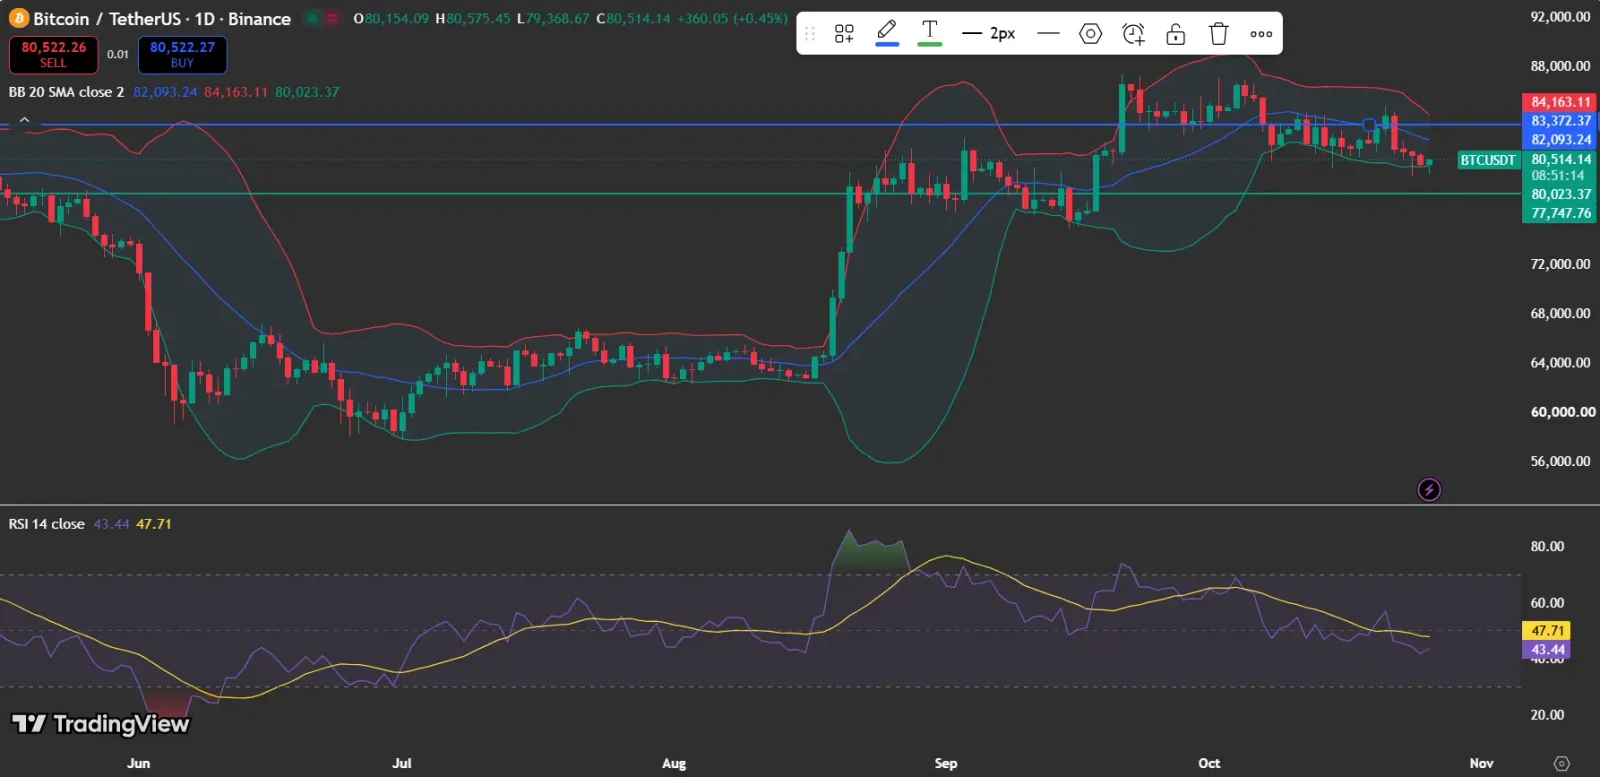Choose the line style selector in toolbar
Image resolution: width=1600 pixels, height=777 pixels.
click(x=1048, y=34)
